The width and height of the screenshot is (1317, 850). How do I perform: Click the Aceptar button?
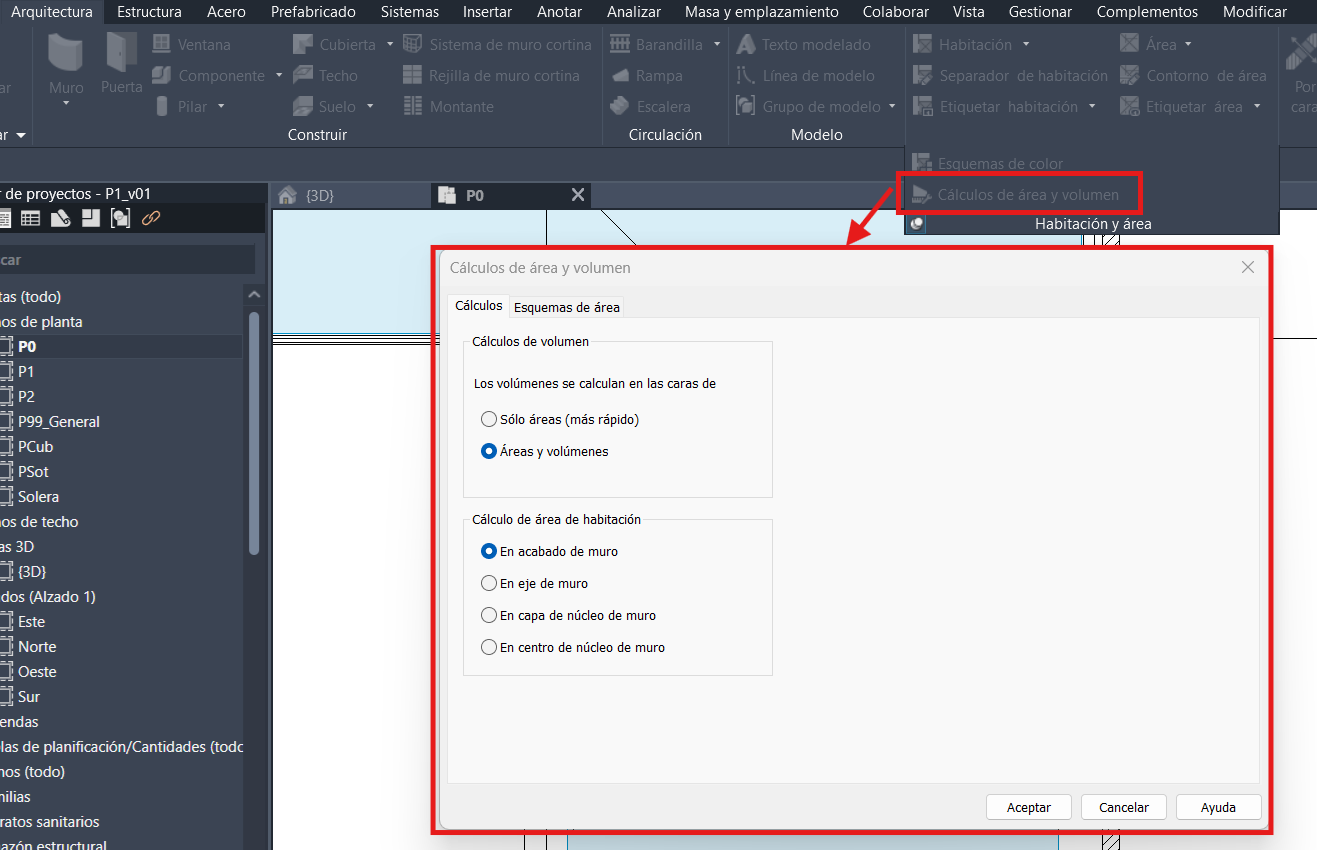pos(1028,807)
